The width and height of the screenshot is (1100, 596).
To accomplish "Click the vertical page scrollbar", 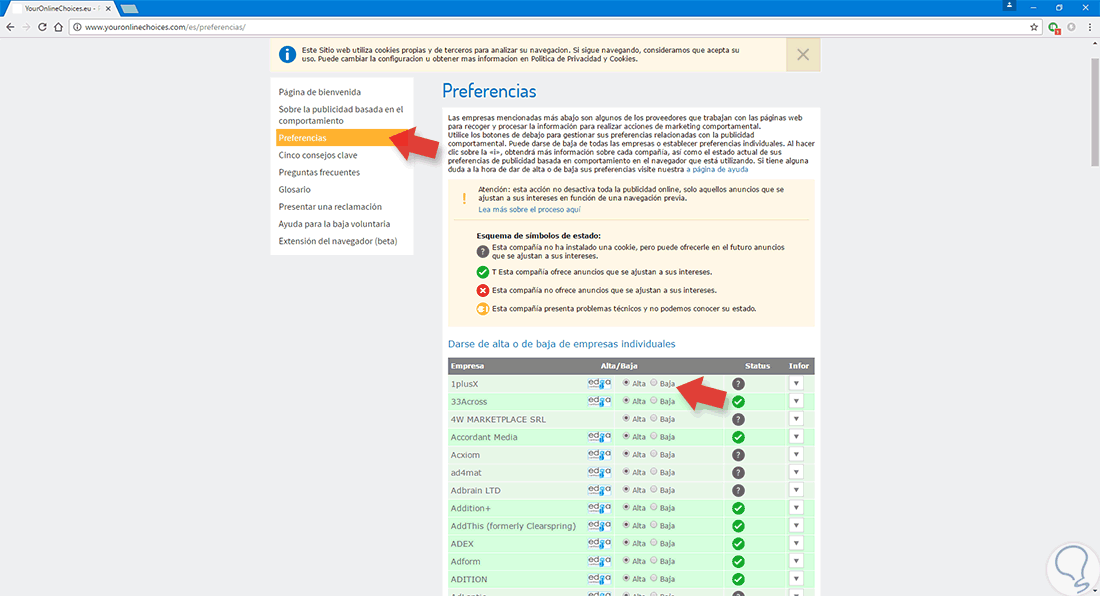I will tap(1094, 112).
